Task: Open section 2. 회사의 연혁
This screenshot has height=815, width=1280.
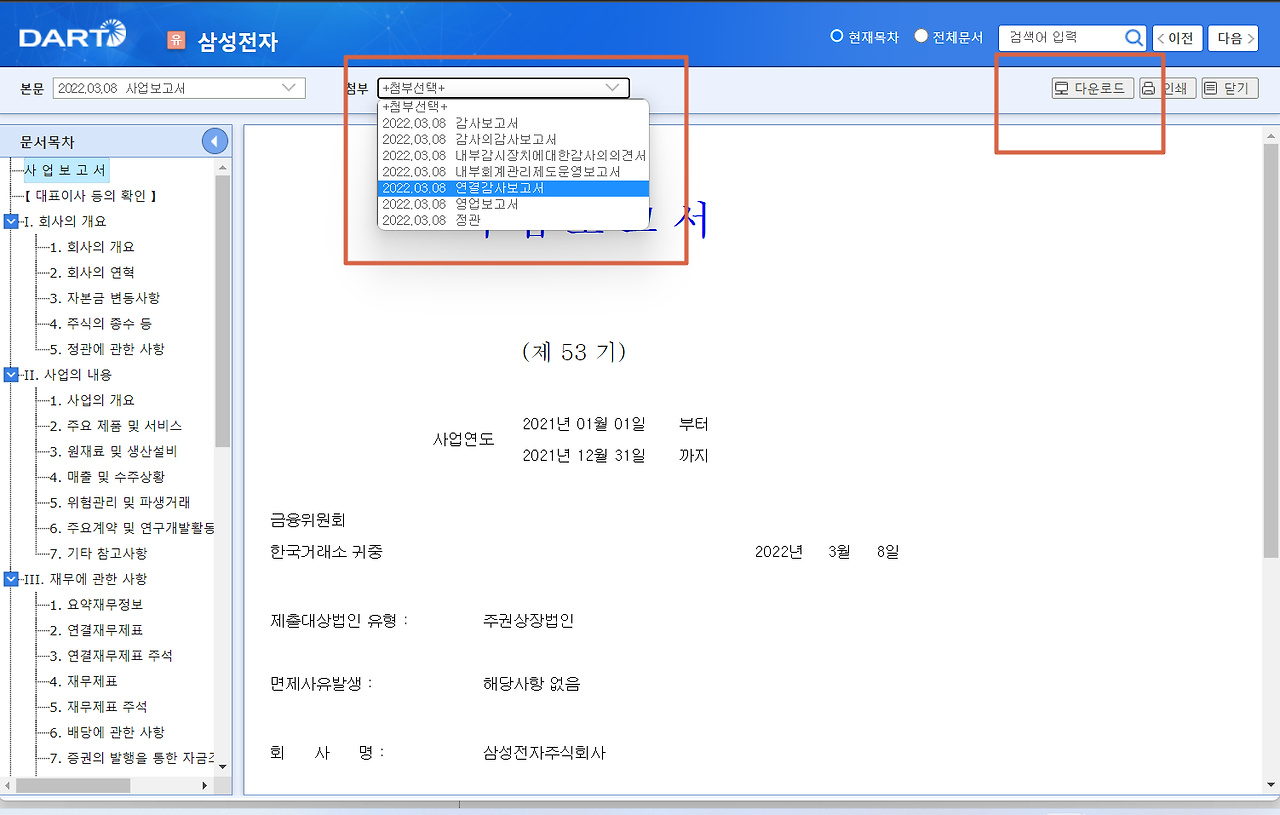Action: pos(91,272)
